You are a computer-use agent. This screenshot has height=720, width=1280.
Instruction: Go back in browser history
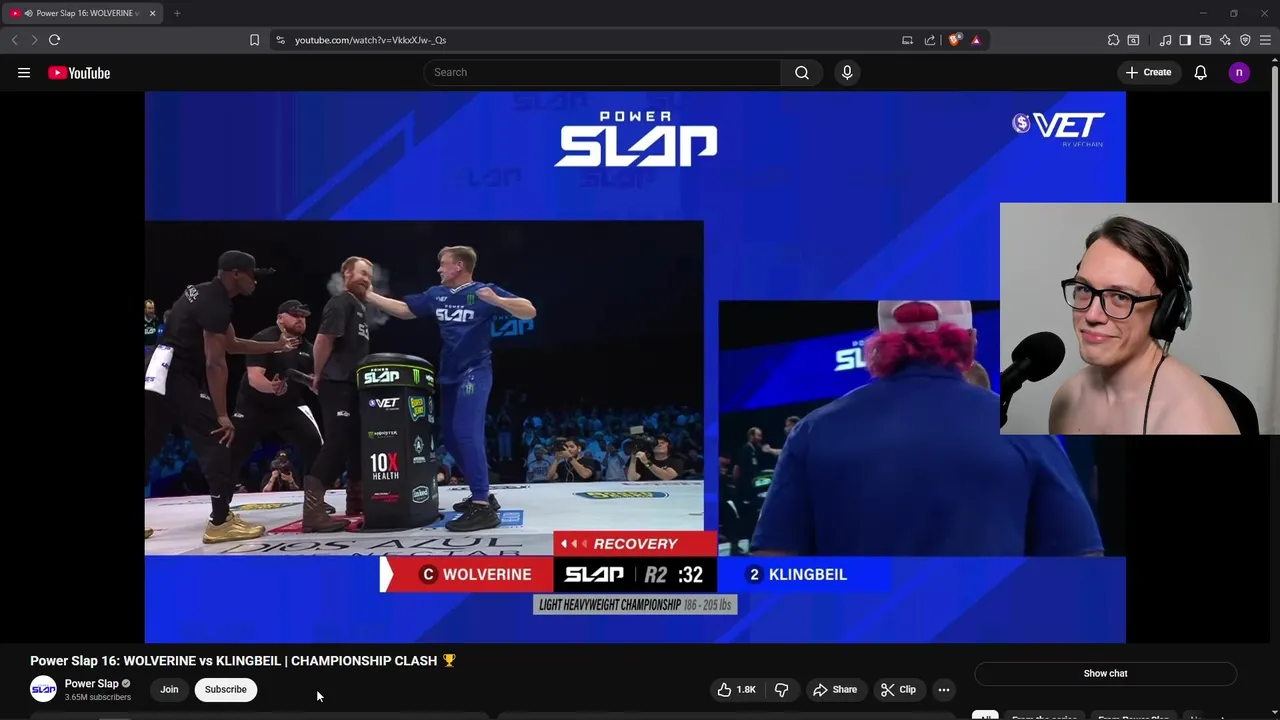pos(14,40)
